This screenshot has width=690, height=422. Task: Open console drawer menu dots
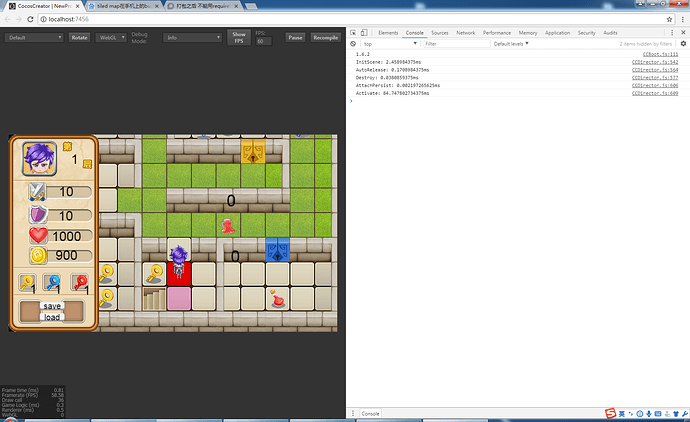click(352, 413)
